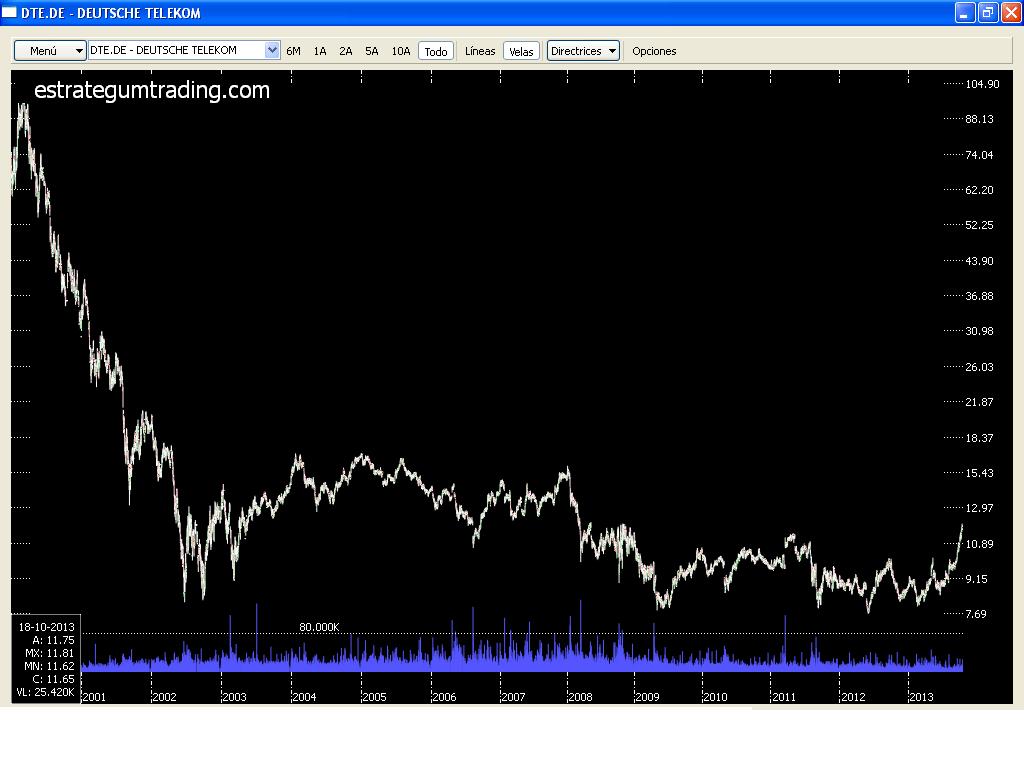Viewport: 1024px width, 768px height.
Task: Click the 2011 year label on time axis
Action: coord(784,697)
